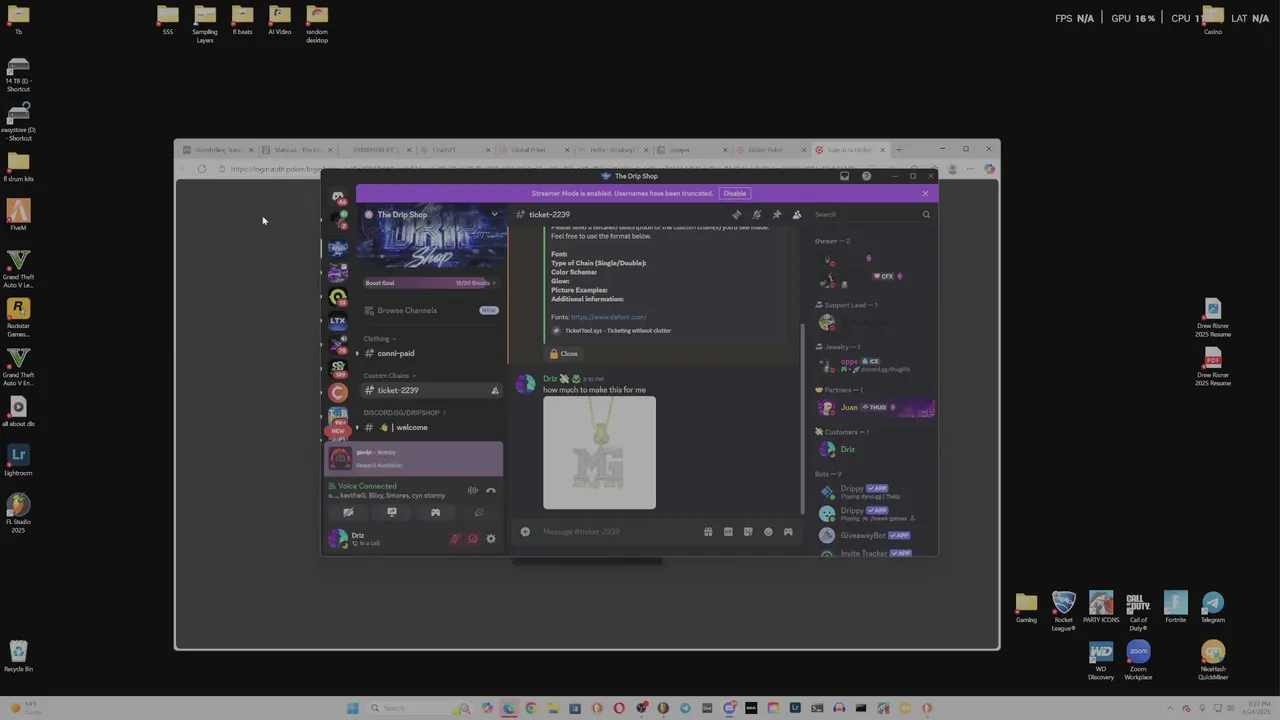This screenshot has width=1280, height=720.
Task: Select opps in the Jewelry member list
Action: pyautogui.click(x=876, y=365)
